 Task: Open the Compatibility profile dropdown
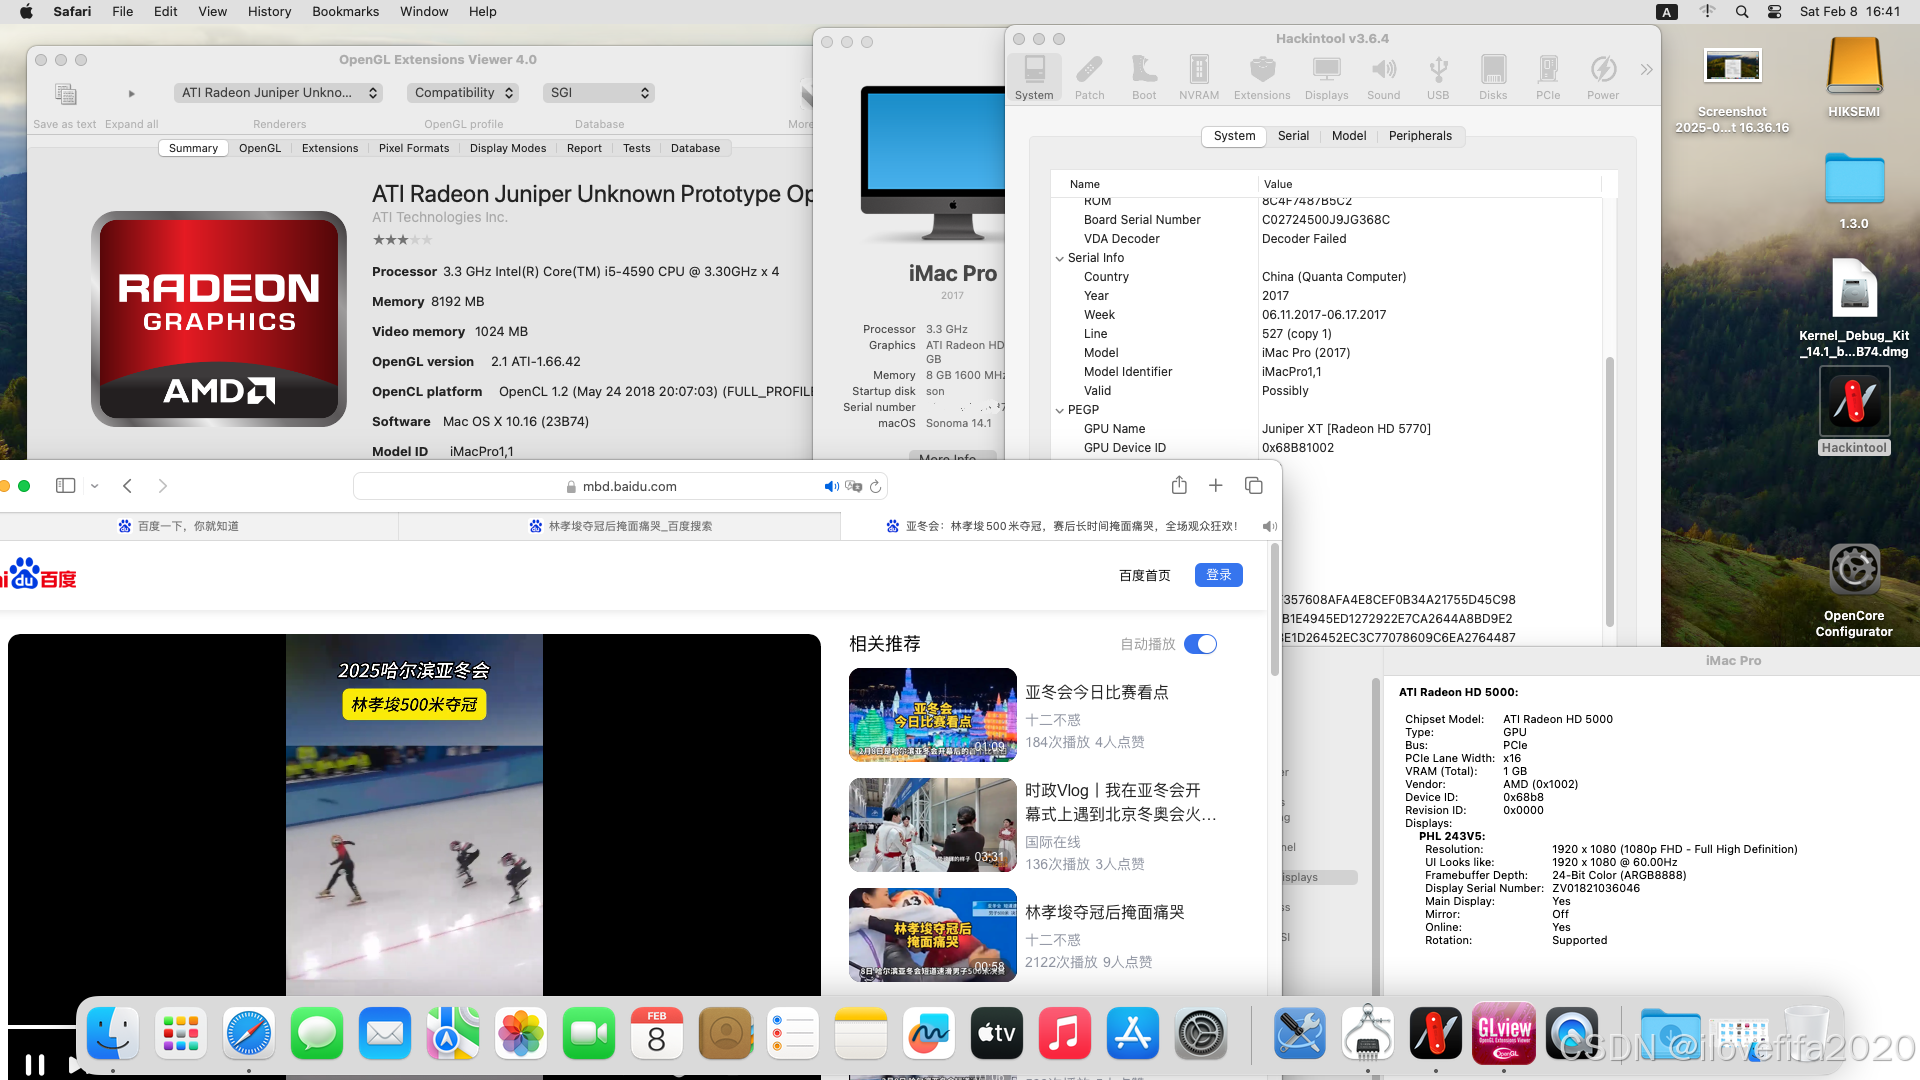point(464,93)
